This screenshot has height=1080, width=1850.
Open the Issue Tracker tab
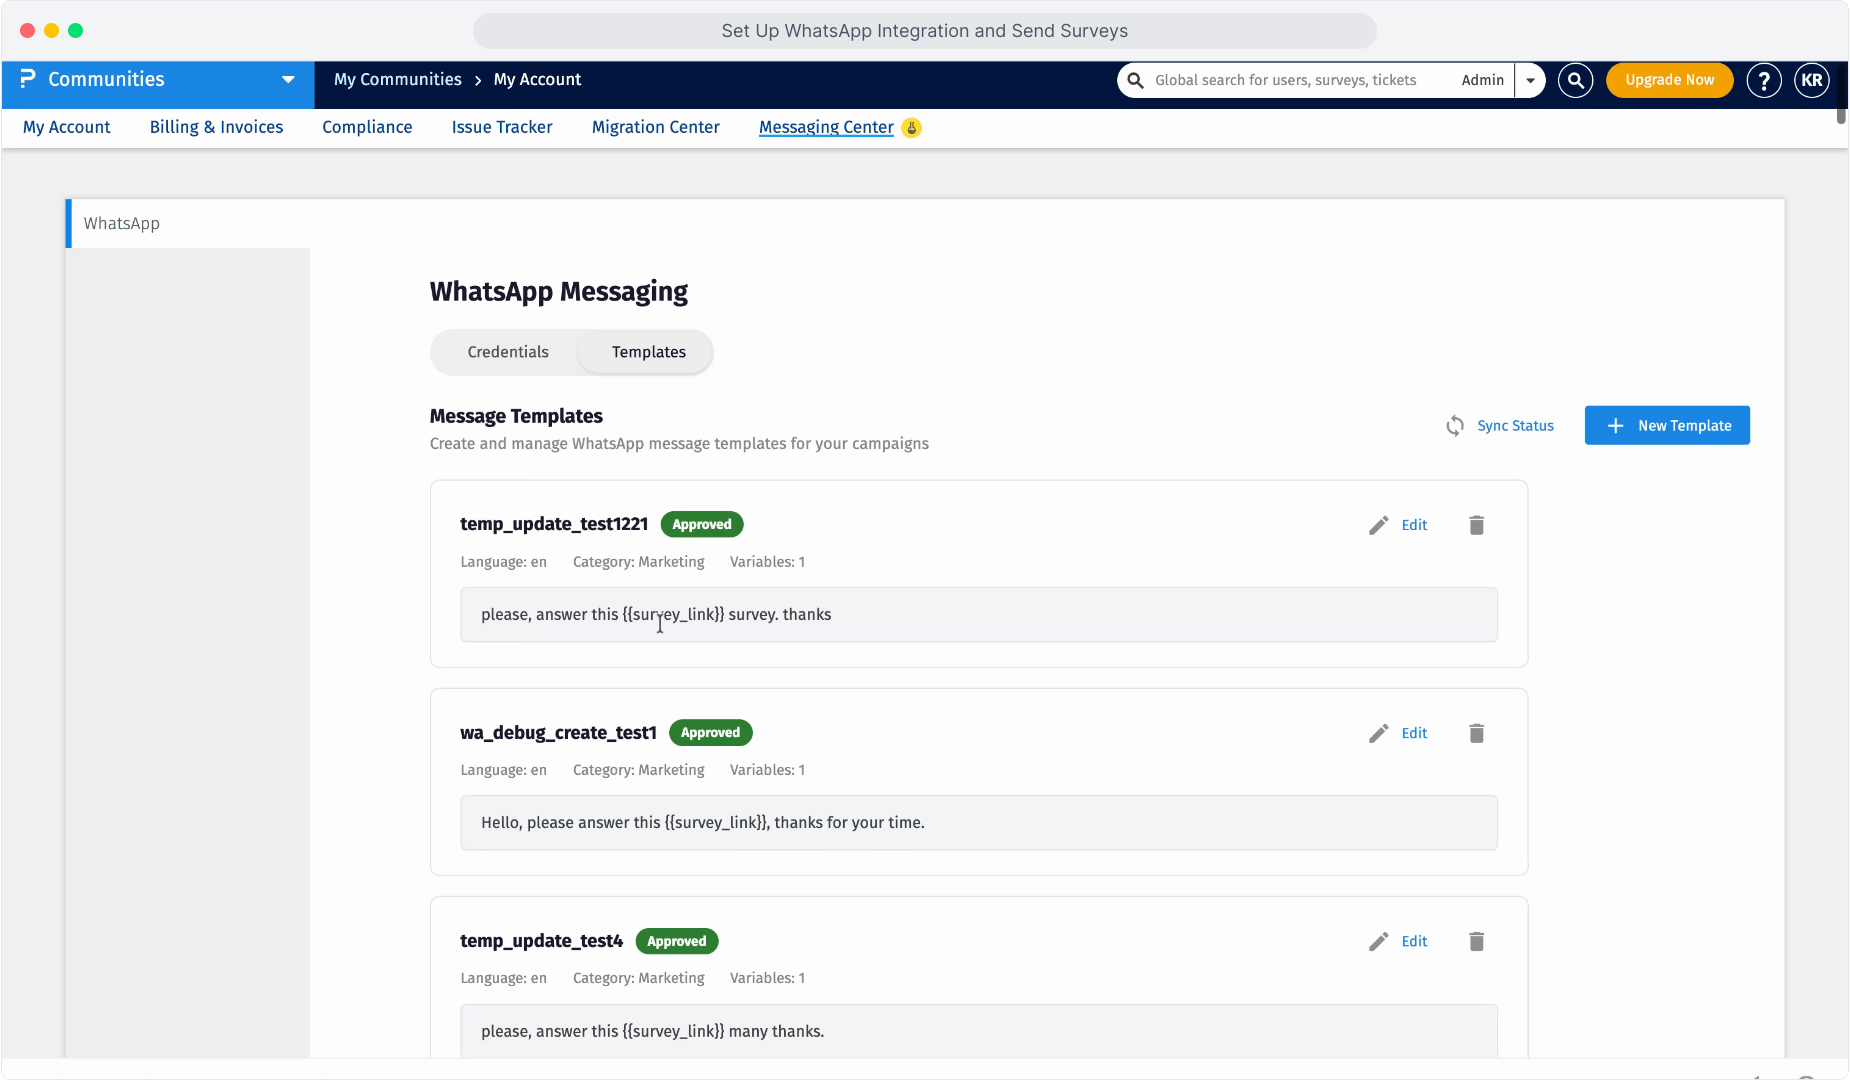point(502,127)
